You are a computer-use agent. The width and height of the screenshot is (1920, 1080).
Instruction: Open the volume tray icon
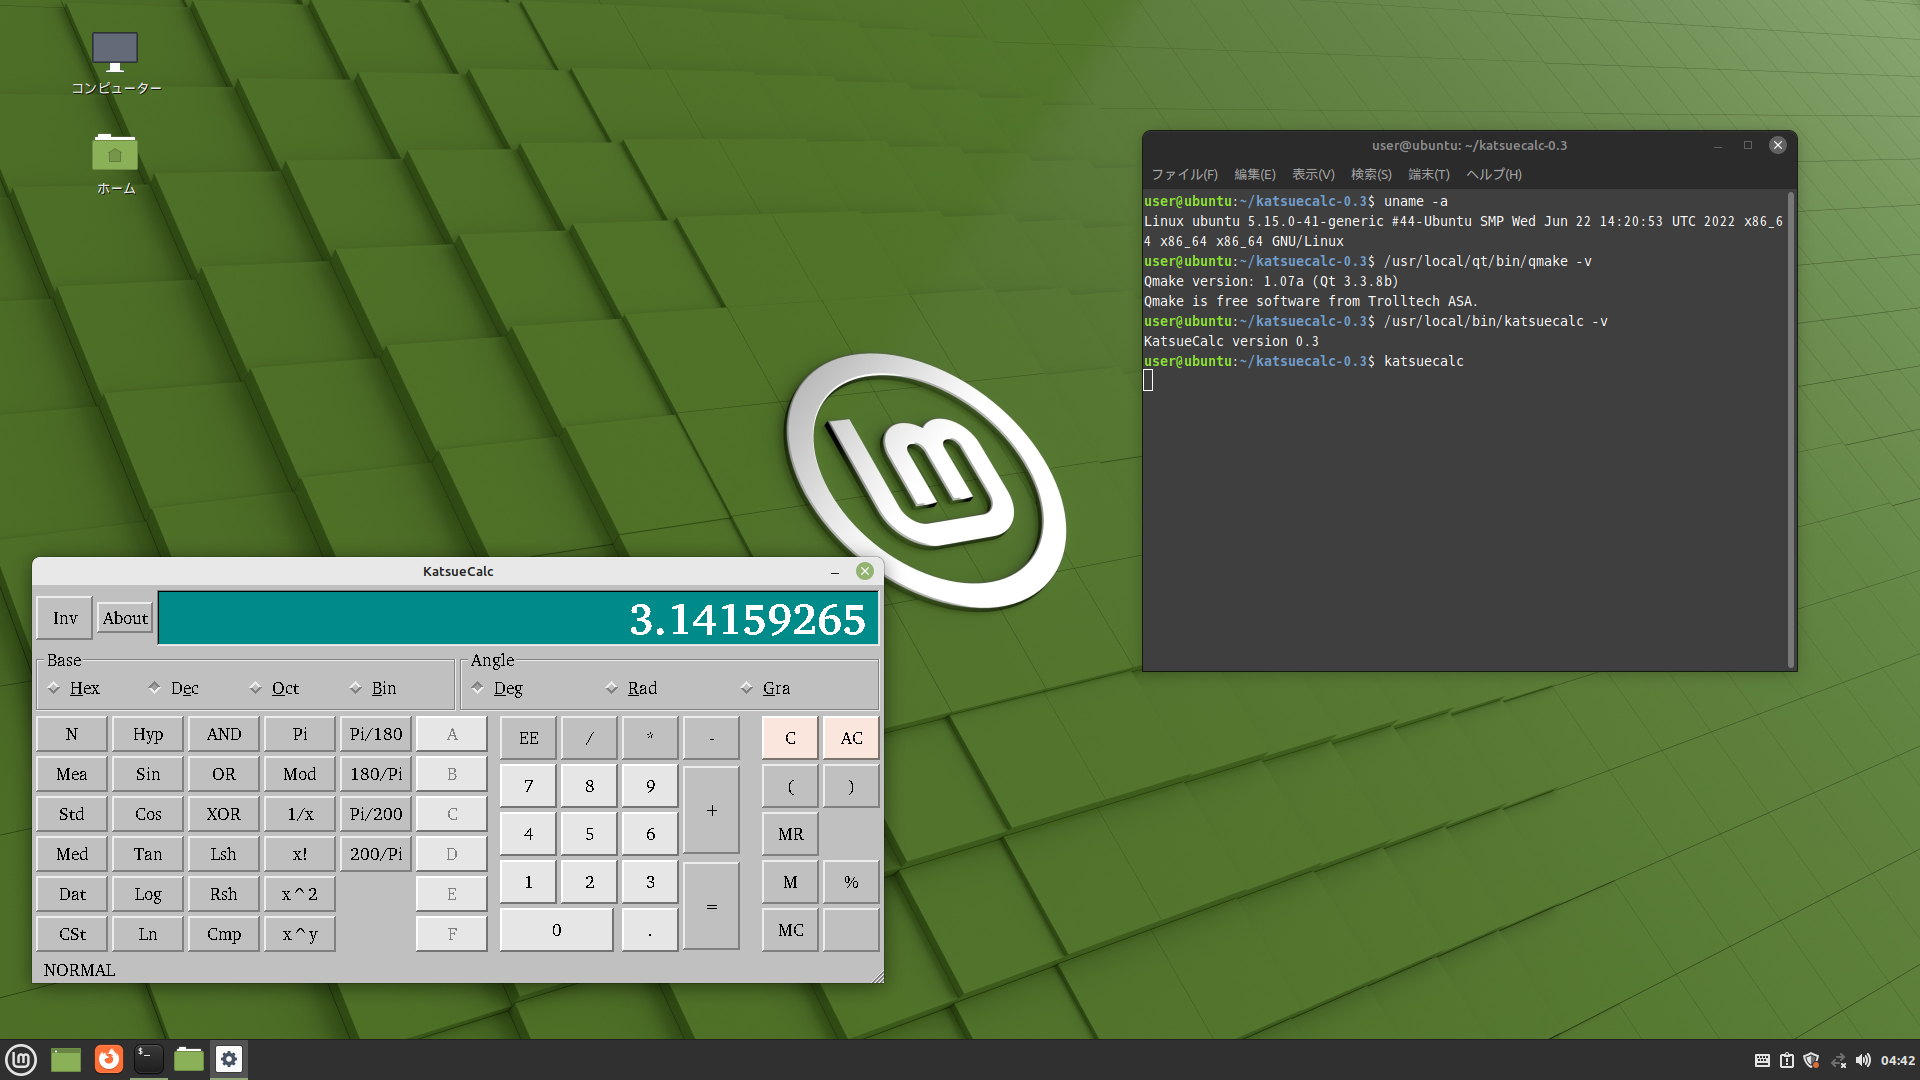click(1863, 1060)
